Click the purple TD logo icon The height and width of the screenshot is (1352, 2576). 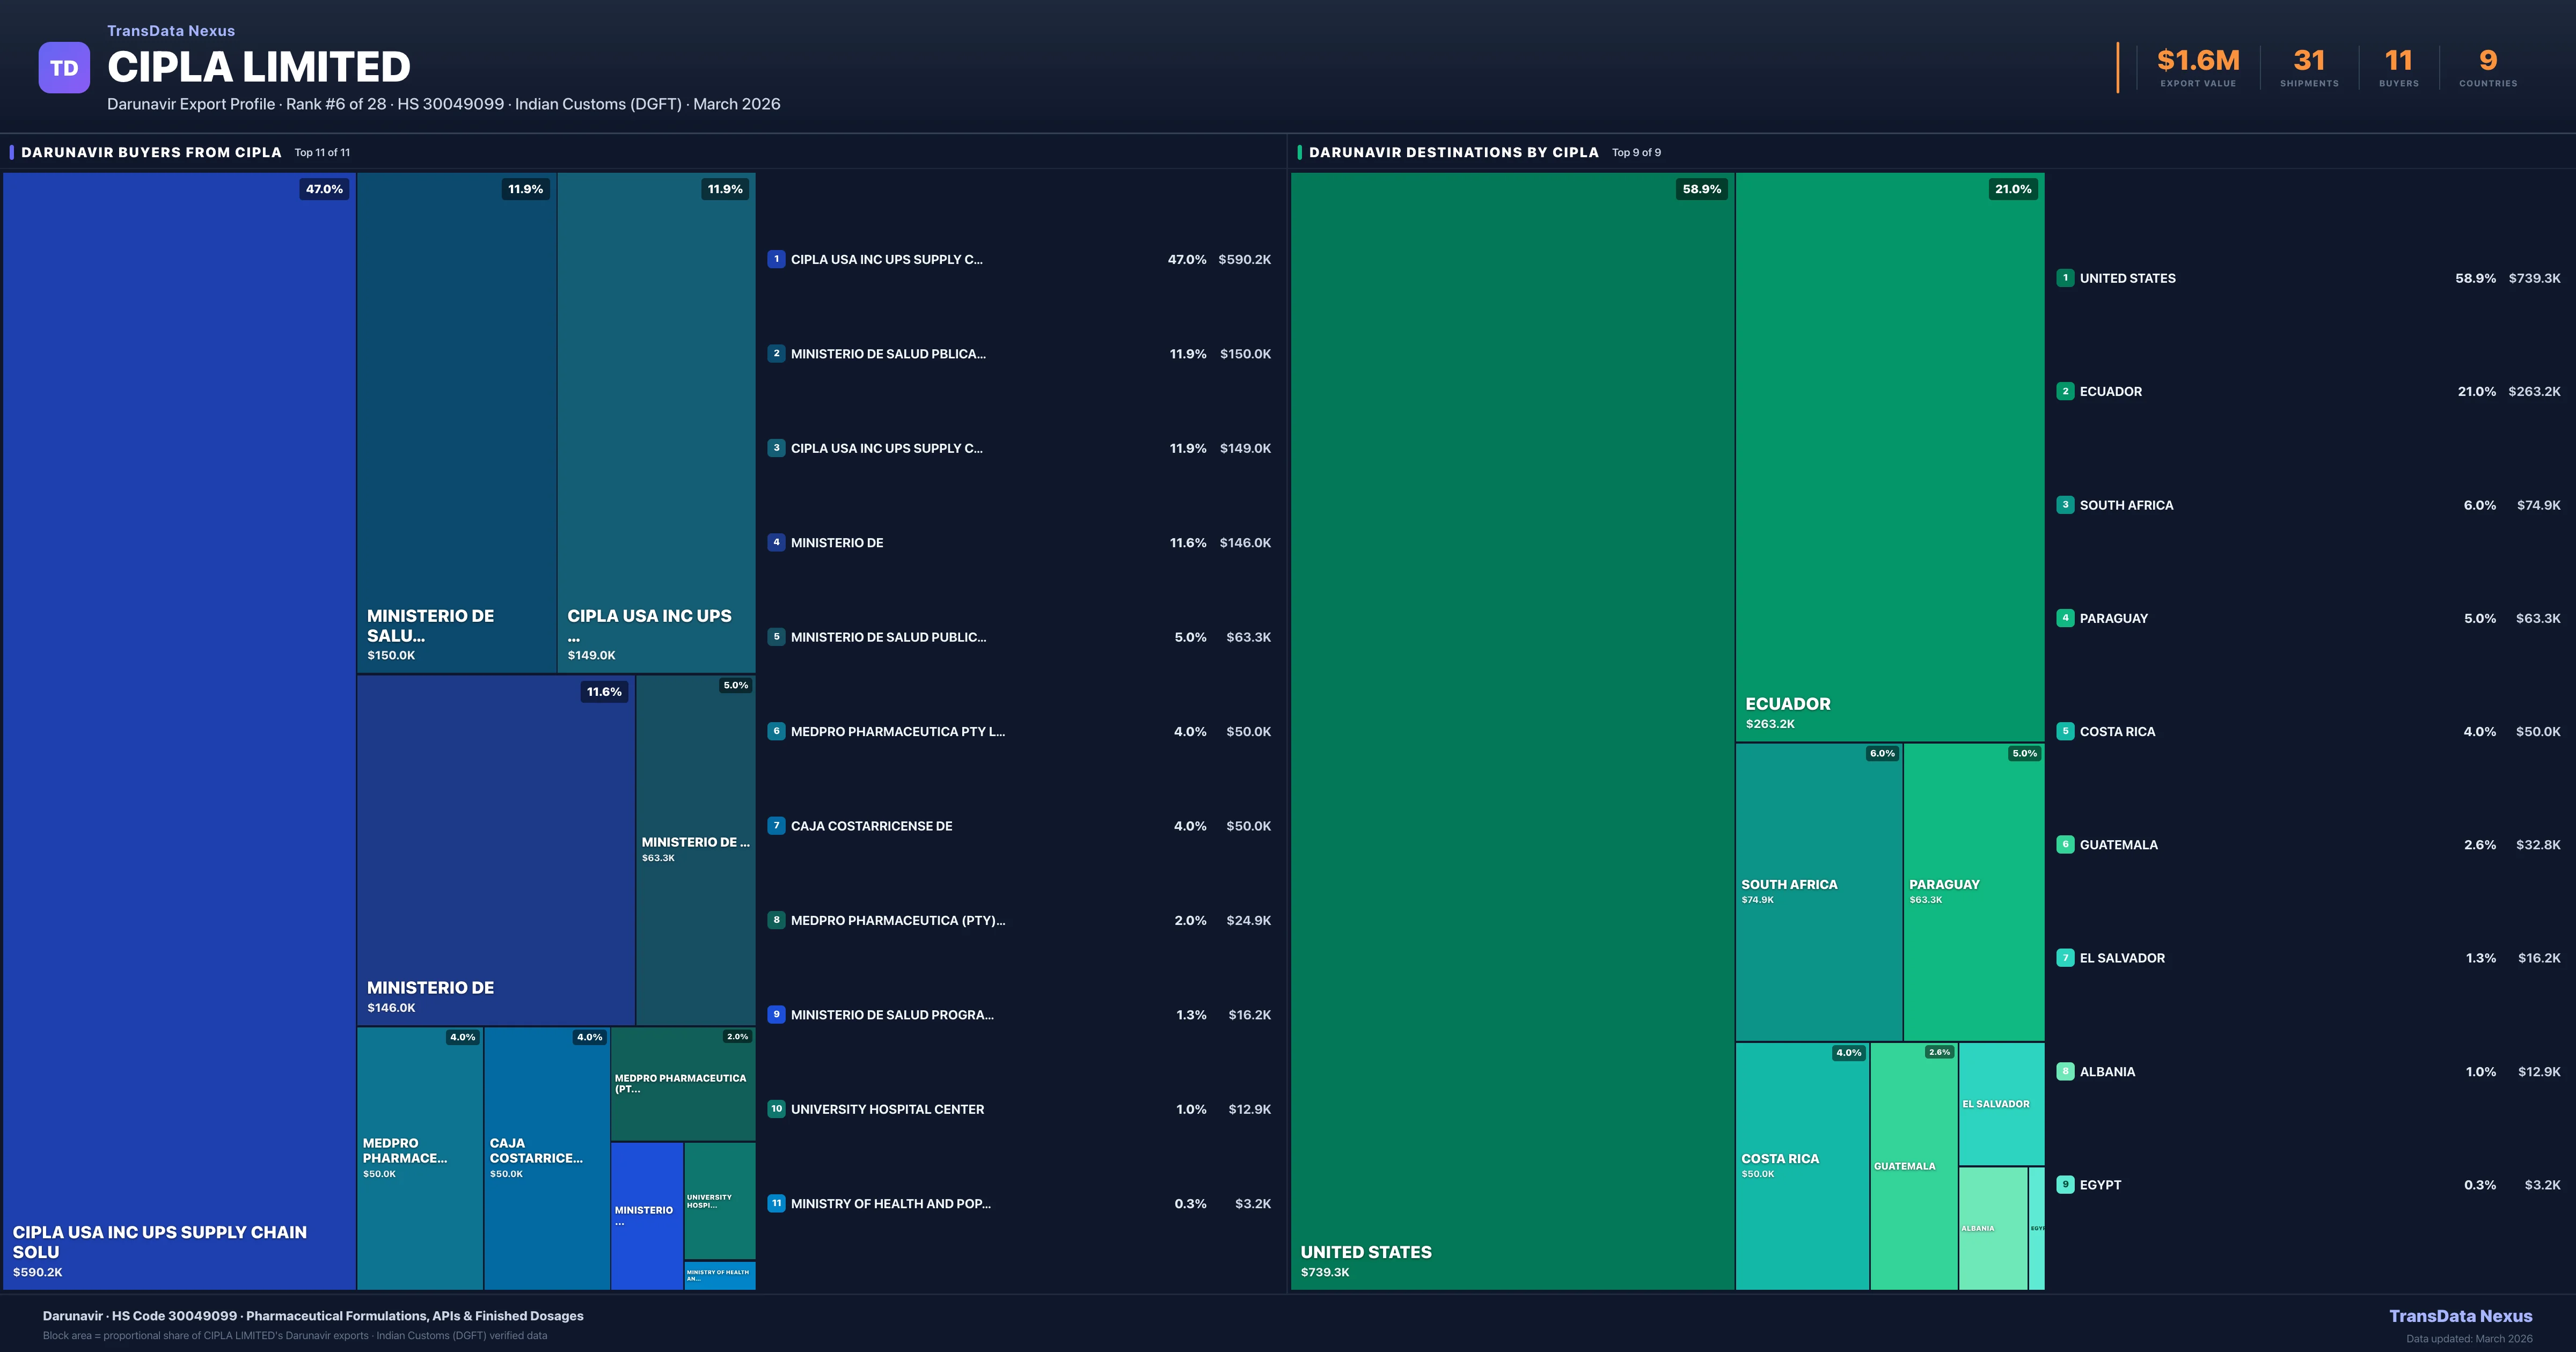pos(64,68)
